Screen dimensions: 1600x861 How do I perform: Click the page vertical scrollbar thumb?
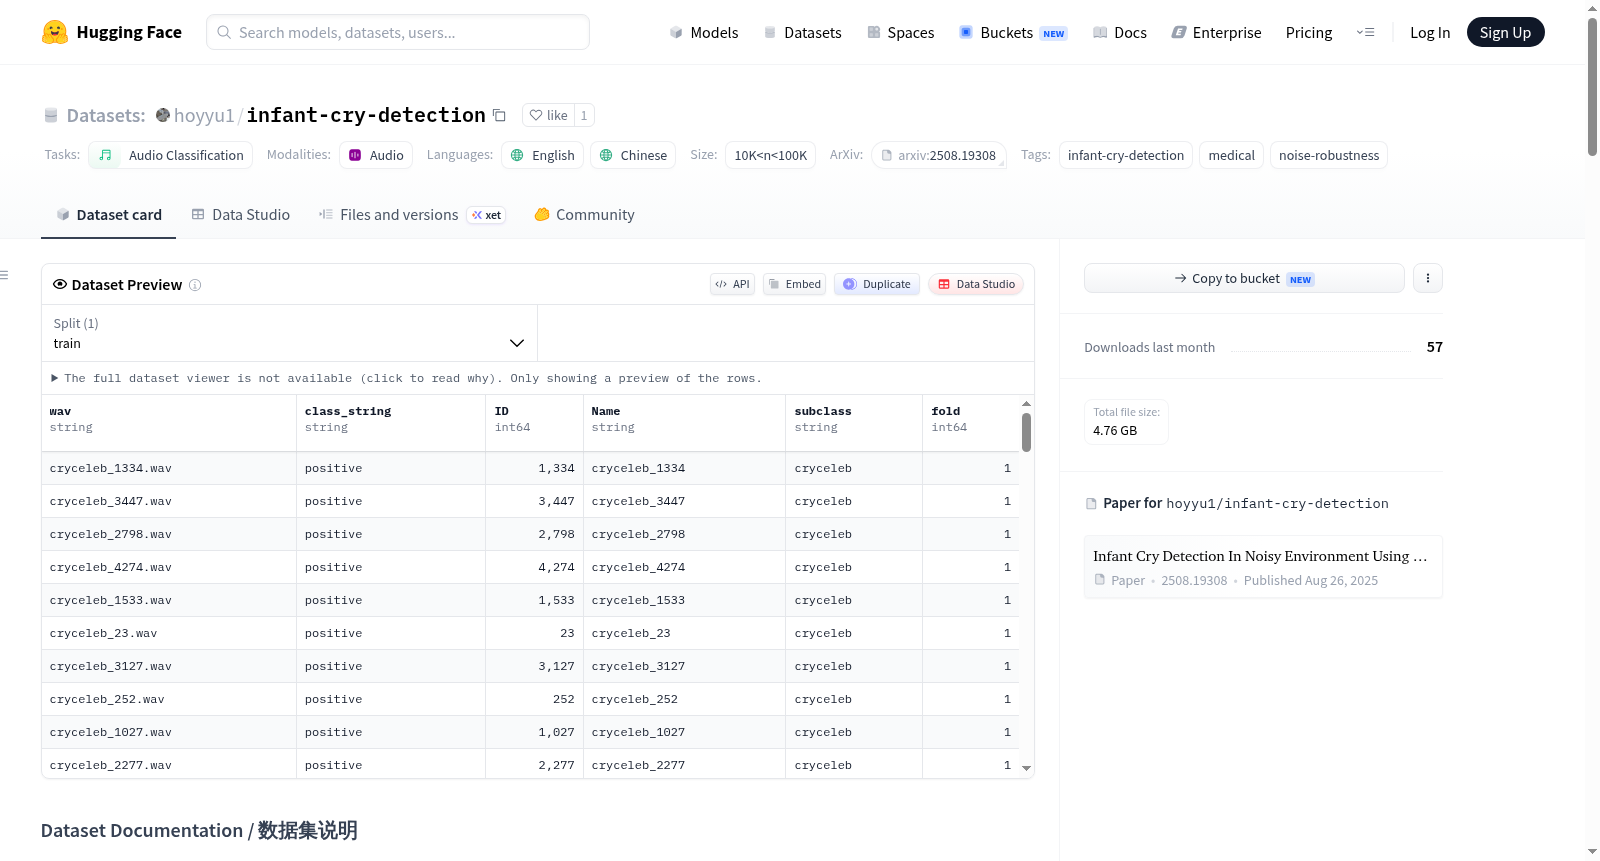[1592, 87]
